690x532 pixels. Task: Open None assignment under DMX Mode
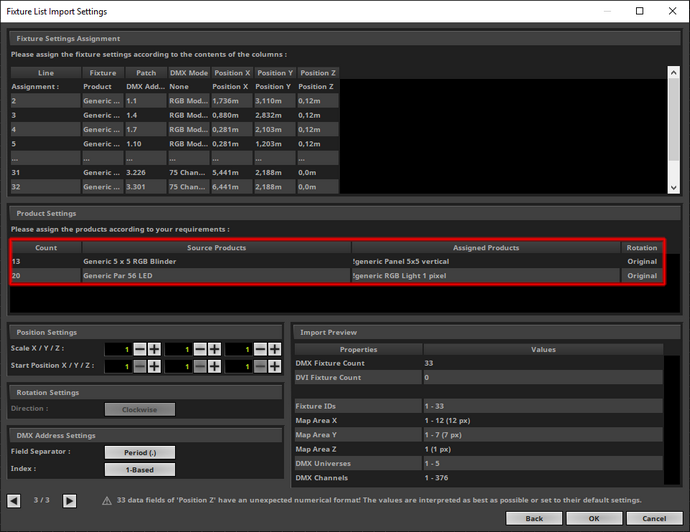[x=189, y=87]
